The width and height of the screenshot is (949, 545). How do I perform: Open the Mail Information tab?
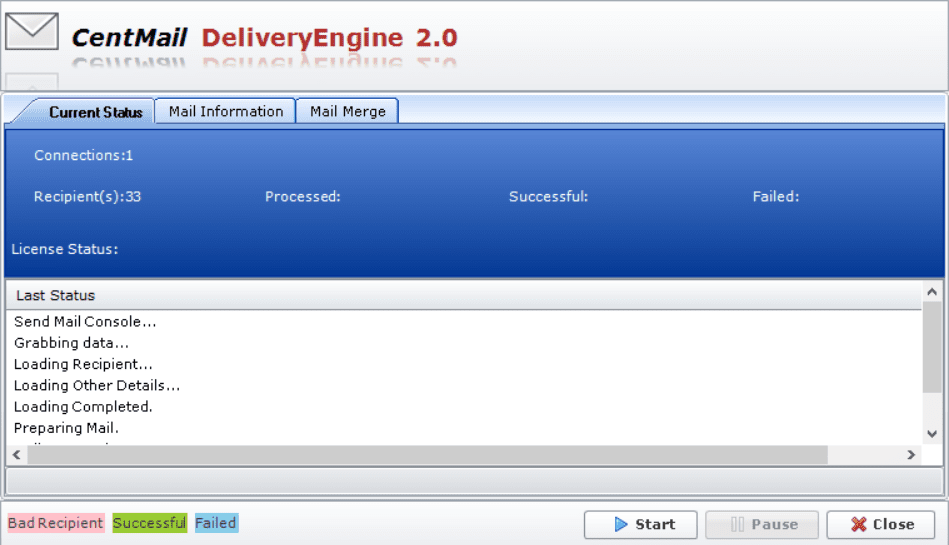pyautogui.click(x=225, y=111)
